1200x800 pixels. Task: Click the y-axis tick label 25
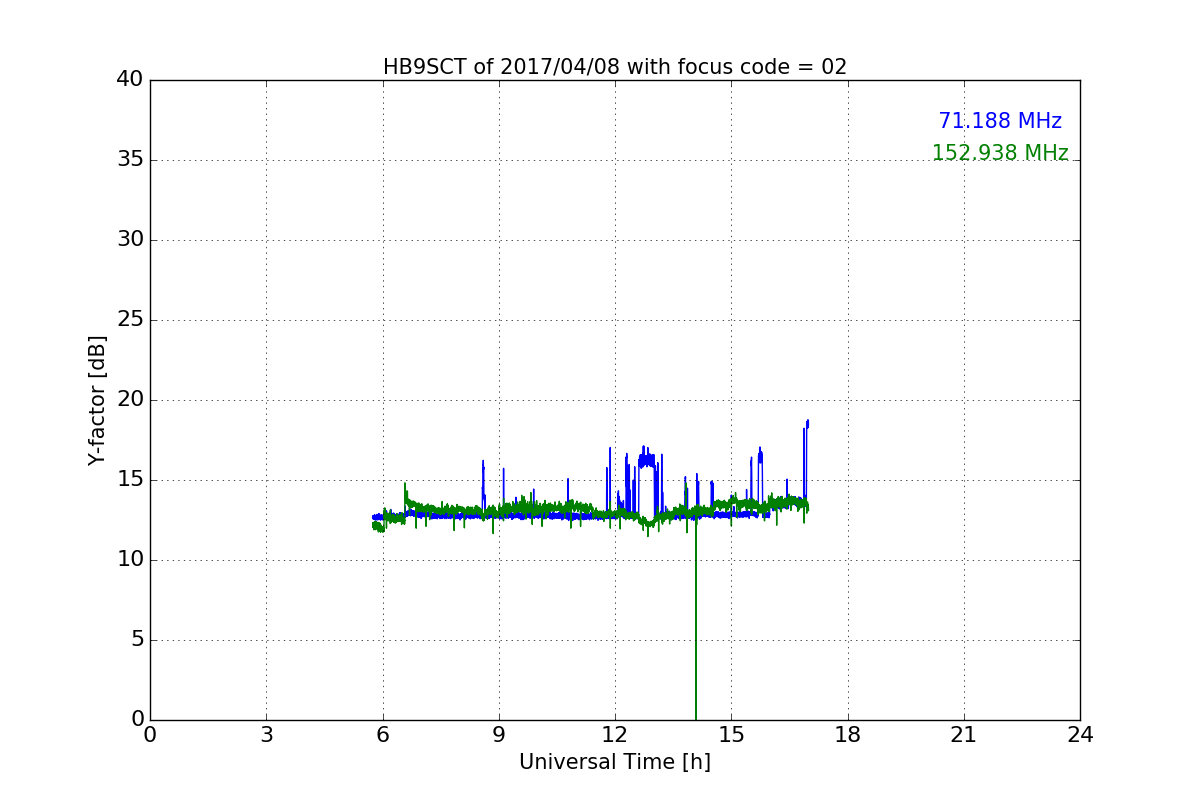(130, 320)
